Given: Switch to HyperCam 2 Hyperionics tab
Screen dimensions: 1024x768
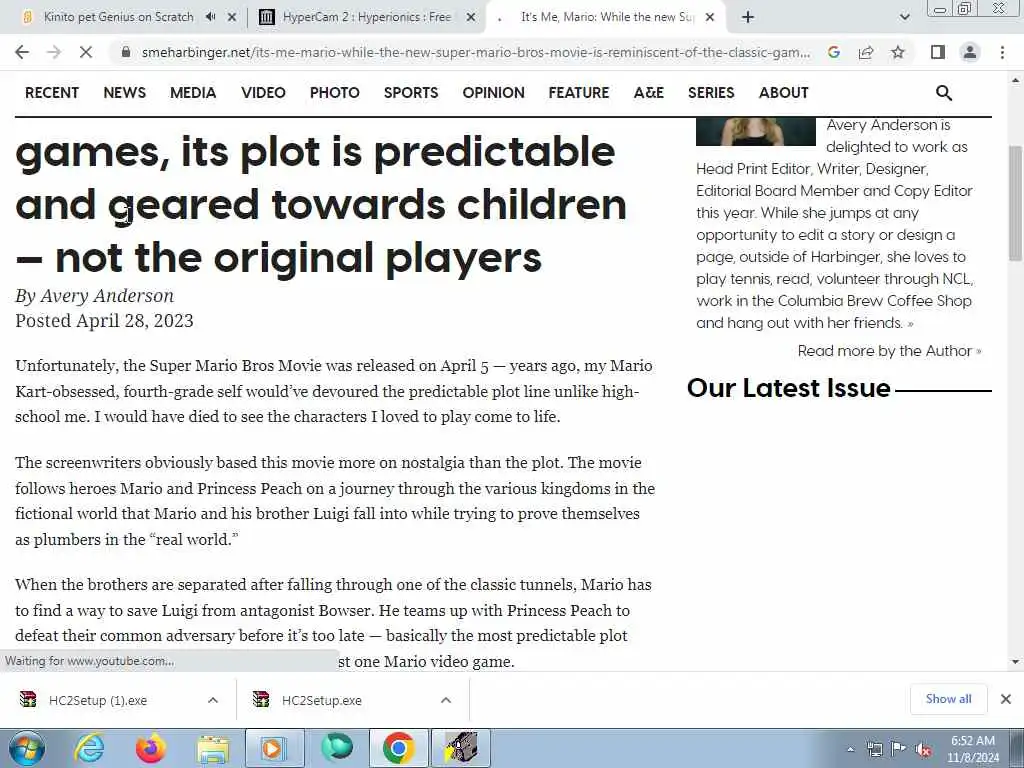Looking at the screenshot, I should (366, 17).
